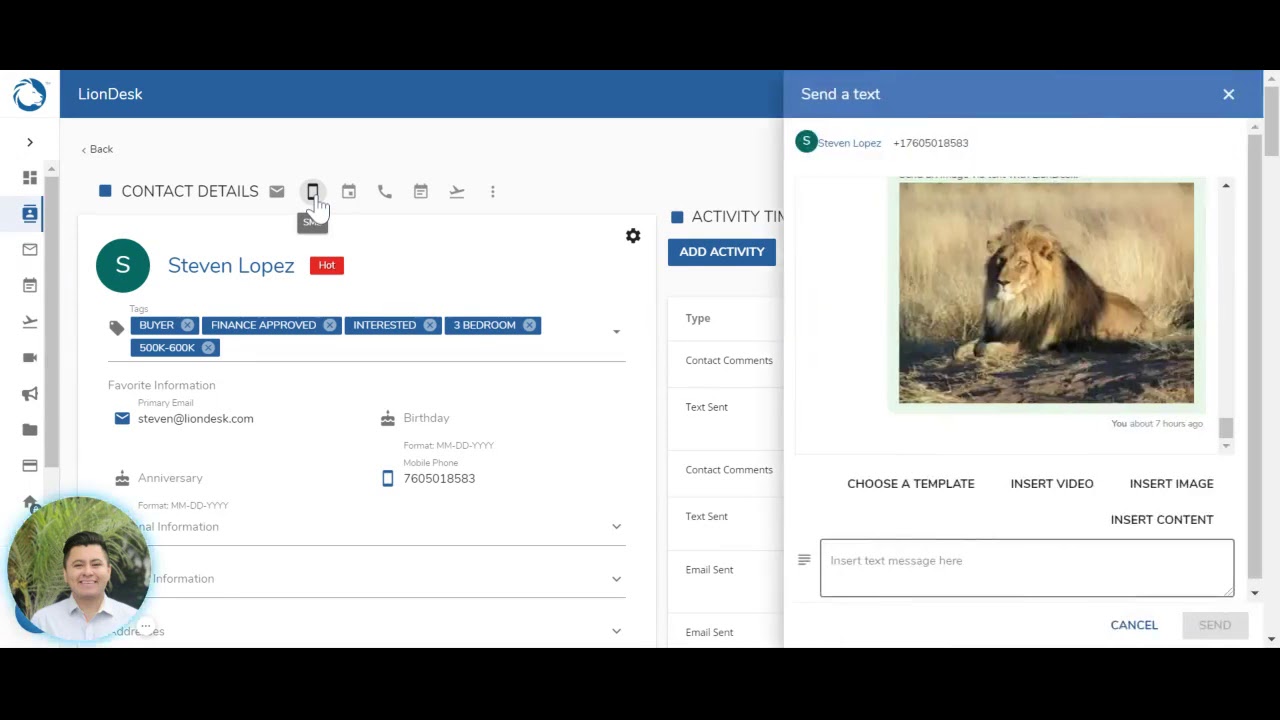
Task: Open the tags dropdown arrow
Action: coord(616,331)
